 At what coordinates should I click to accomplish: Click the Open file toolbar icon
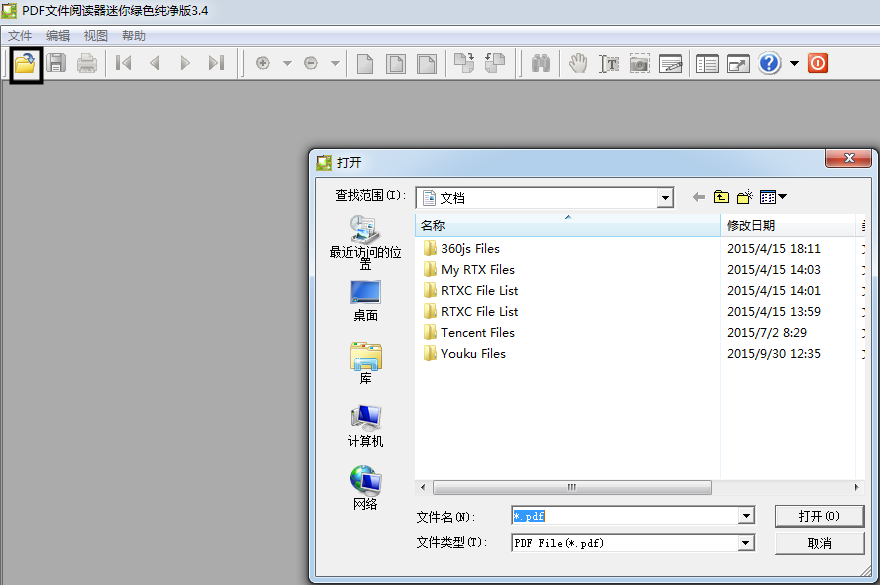[x=25, y=63]
